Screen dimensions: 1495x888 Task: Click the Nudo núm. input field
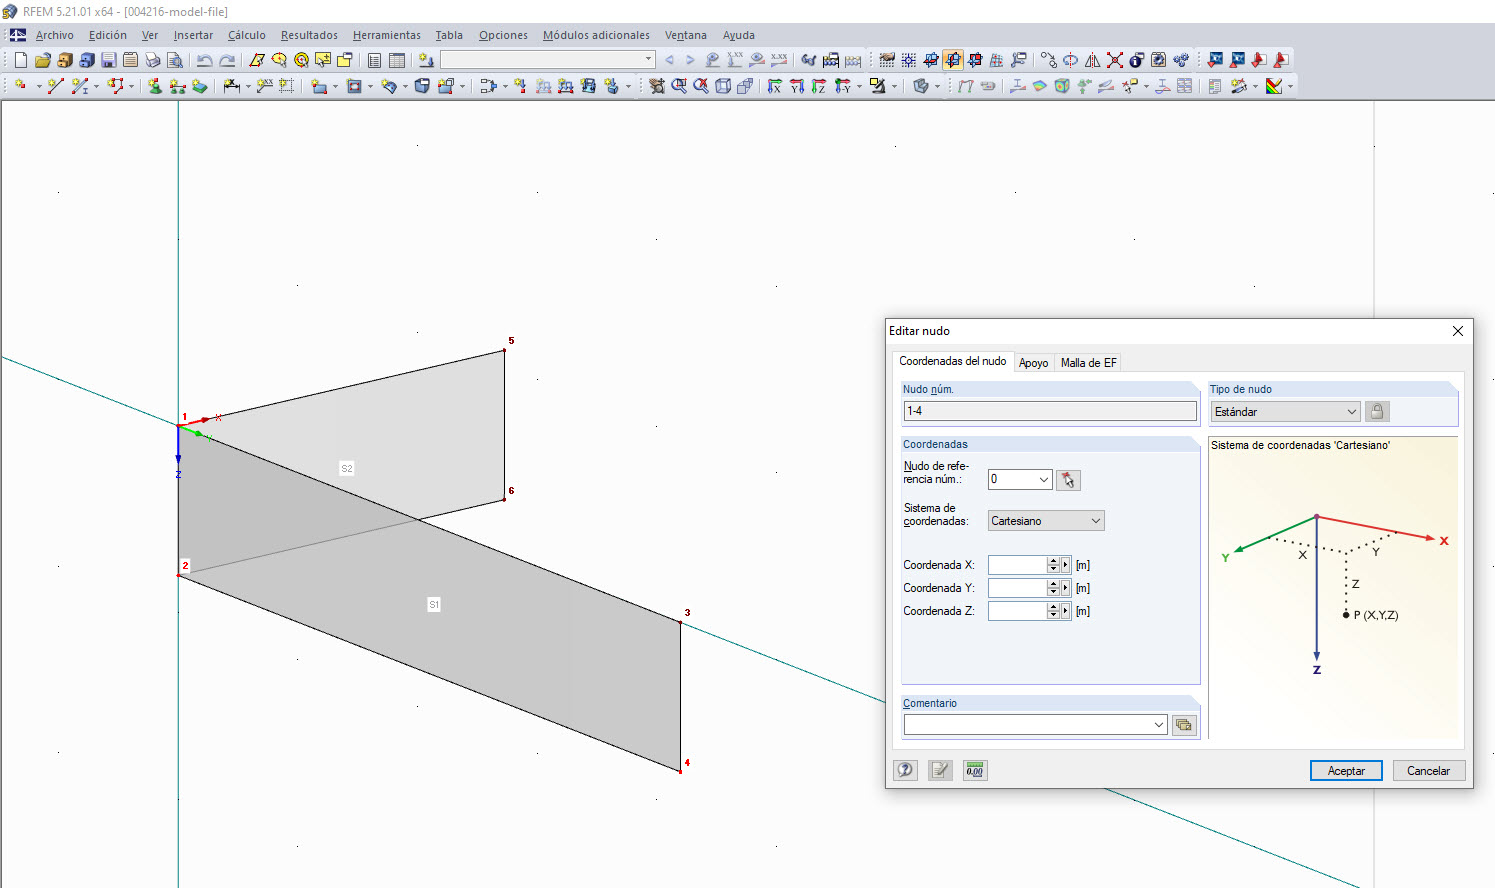pyautogui.click(x=1050, y=411)
